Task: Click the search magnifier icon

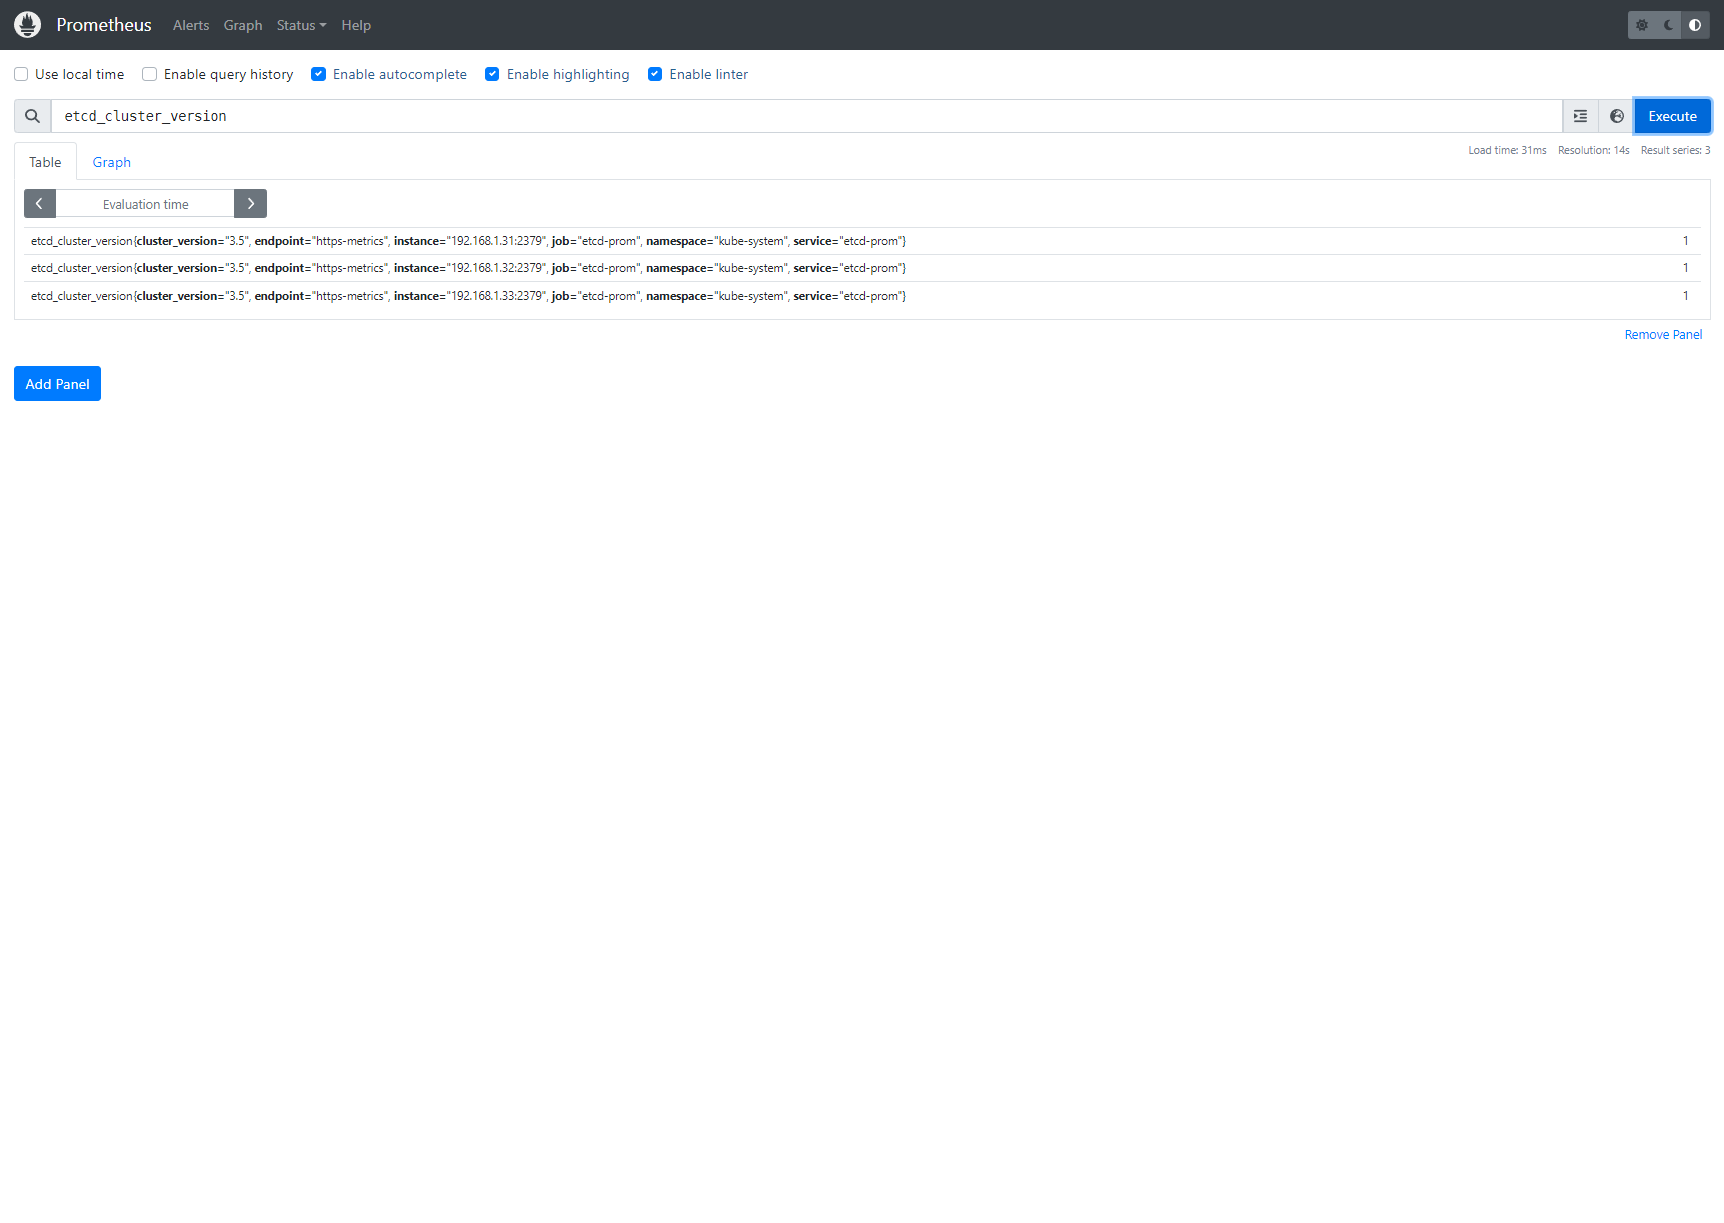Action: pos(33,116)
